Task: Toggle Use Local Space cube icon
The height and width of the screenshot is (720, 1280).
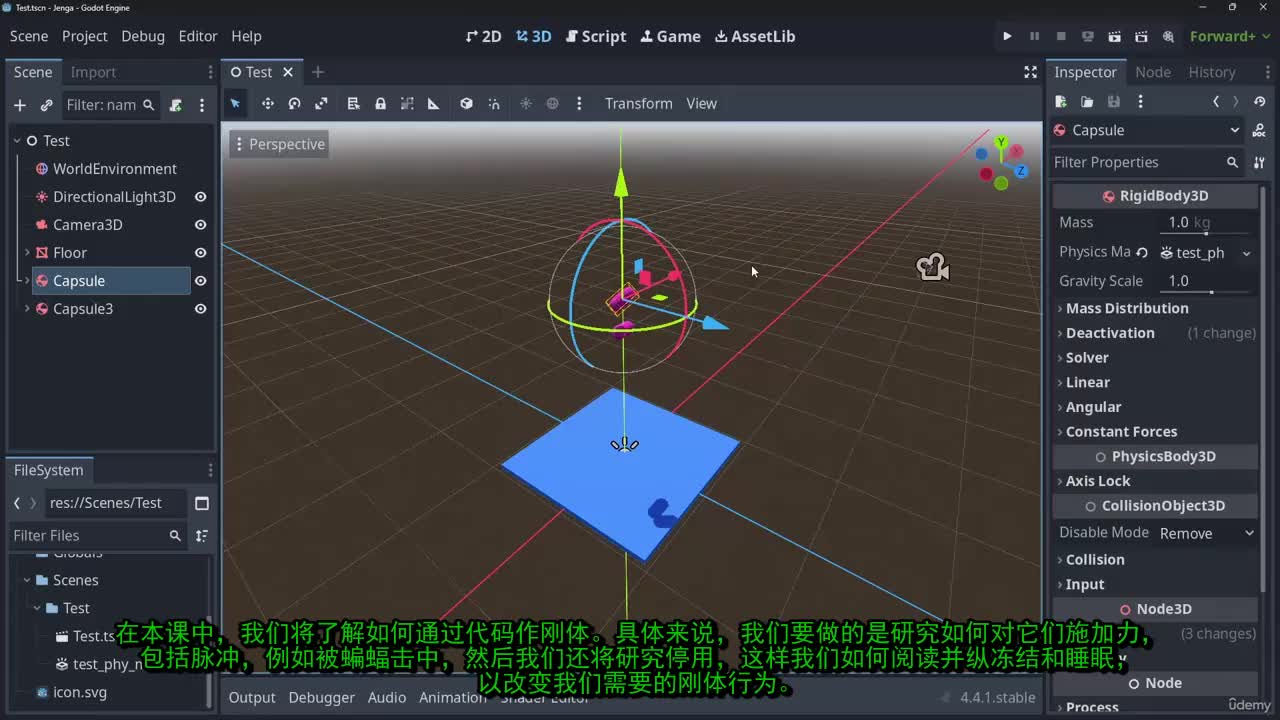Action: click(x=466, y=103)
